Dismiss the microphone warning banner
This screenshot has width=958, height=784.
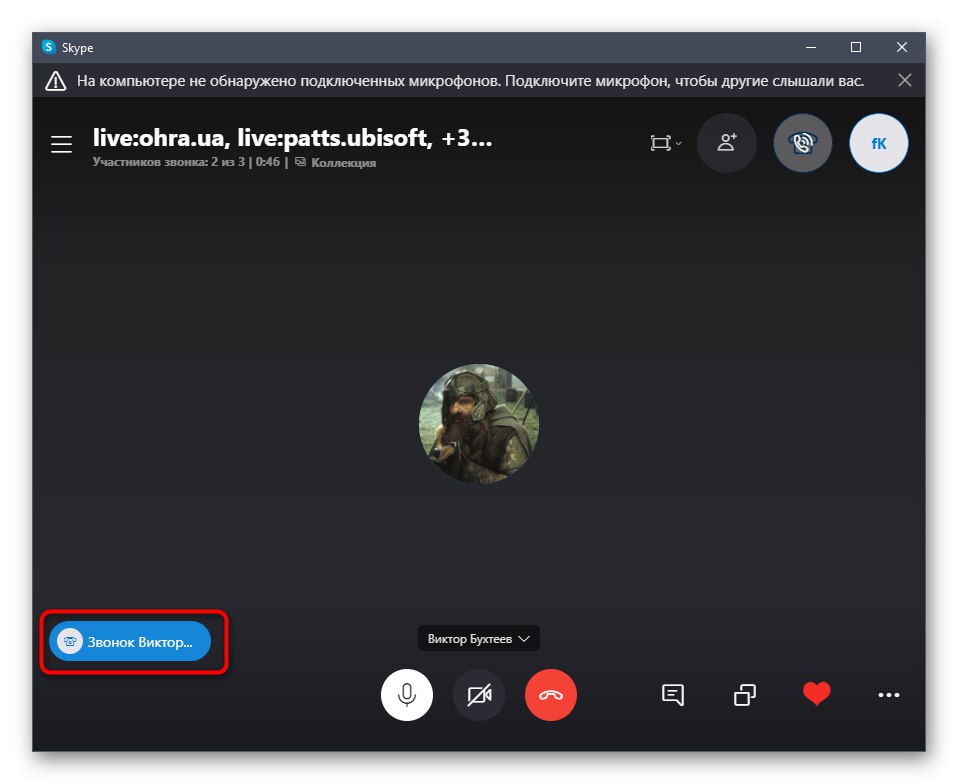tap(905, 80)
